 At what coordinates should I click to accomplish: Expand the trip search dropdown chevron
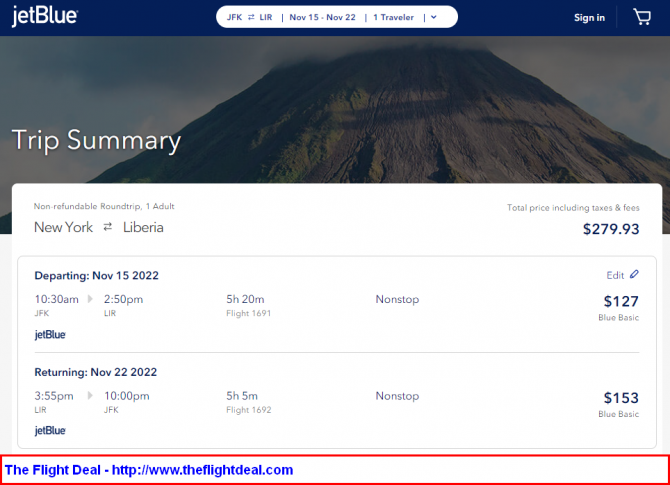pos(434,18)
